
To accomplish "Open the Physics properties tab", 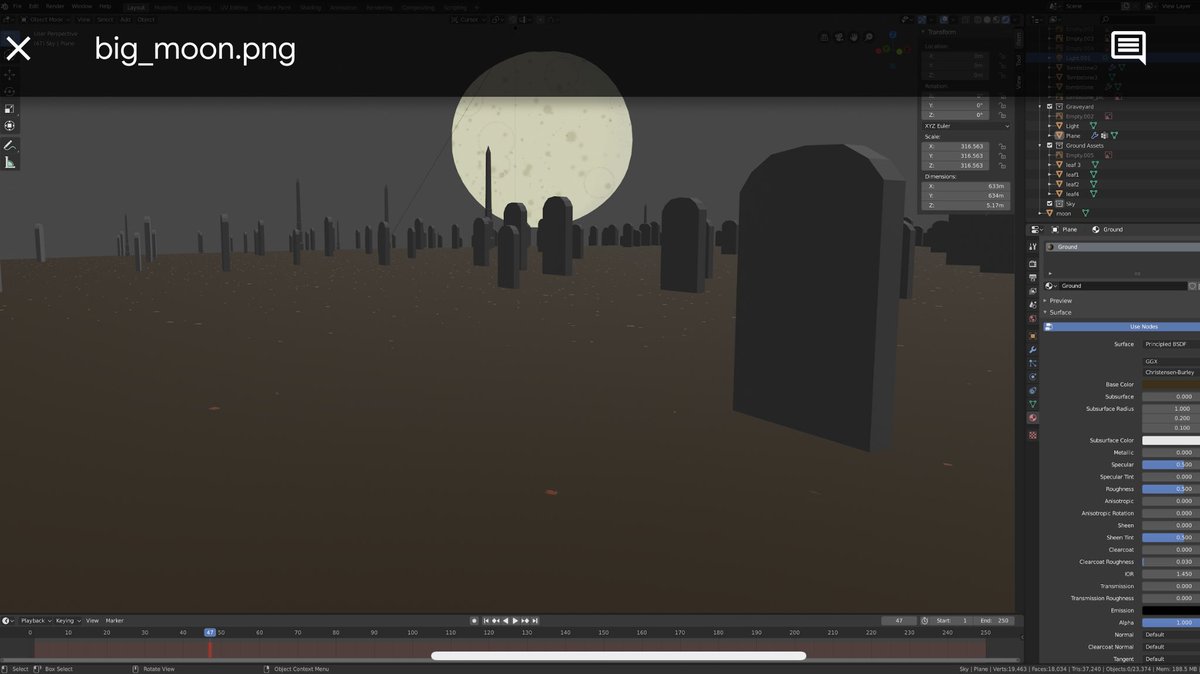I will pyautogui.click(x=1033, y=377).
